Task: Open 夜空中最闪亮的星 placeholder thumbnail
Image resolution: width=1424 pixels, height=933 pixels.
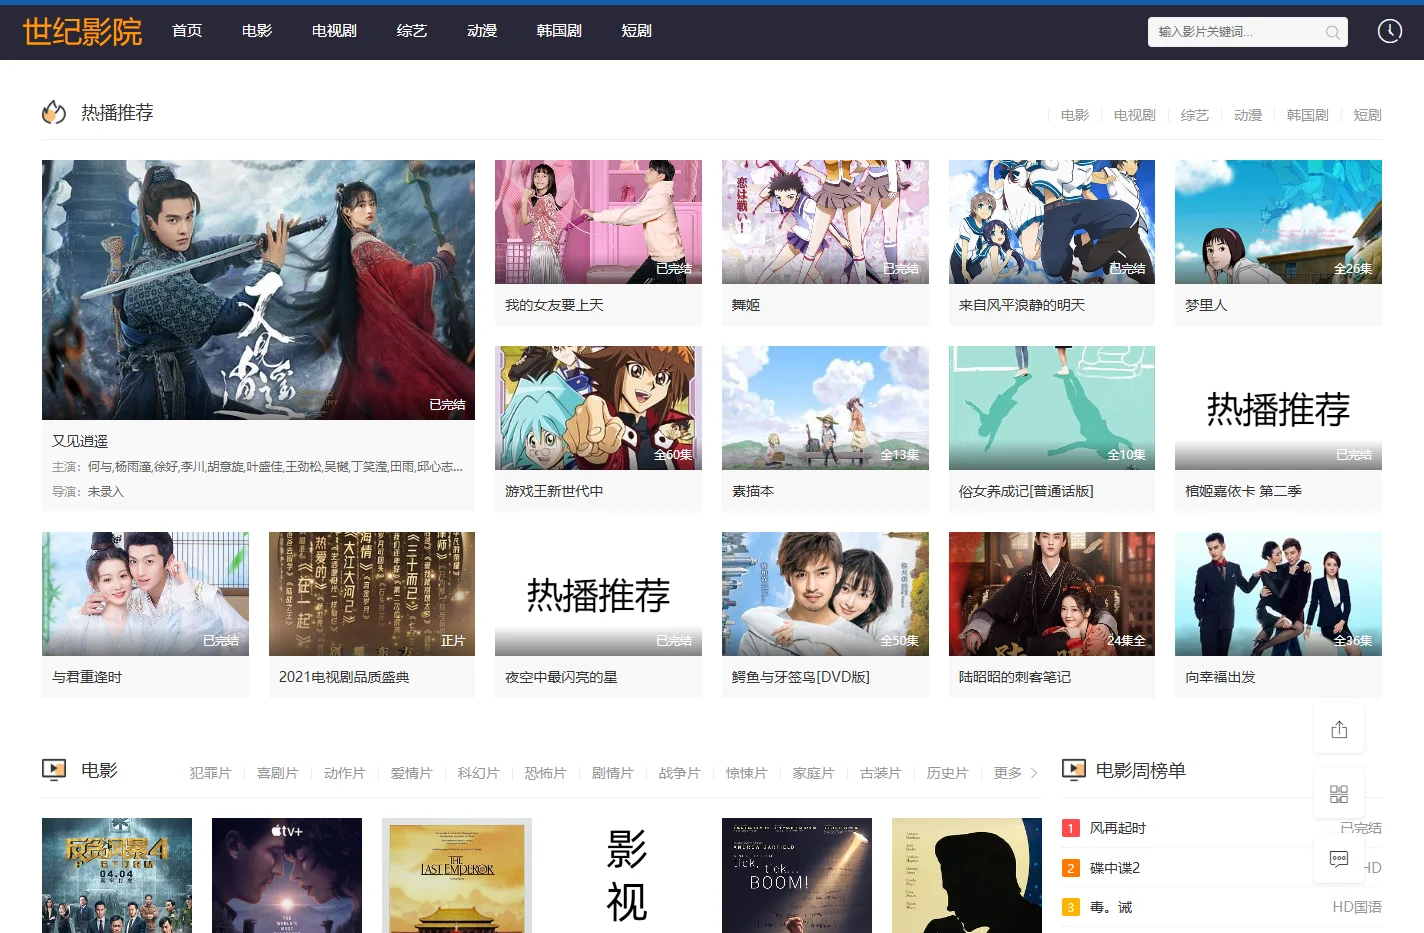Action: coord(598,594)
